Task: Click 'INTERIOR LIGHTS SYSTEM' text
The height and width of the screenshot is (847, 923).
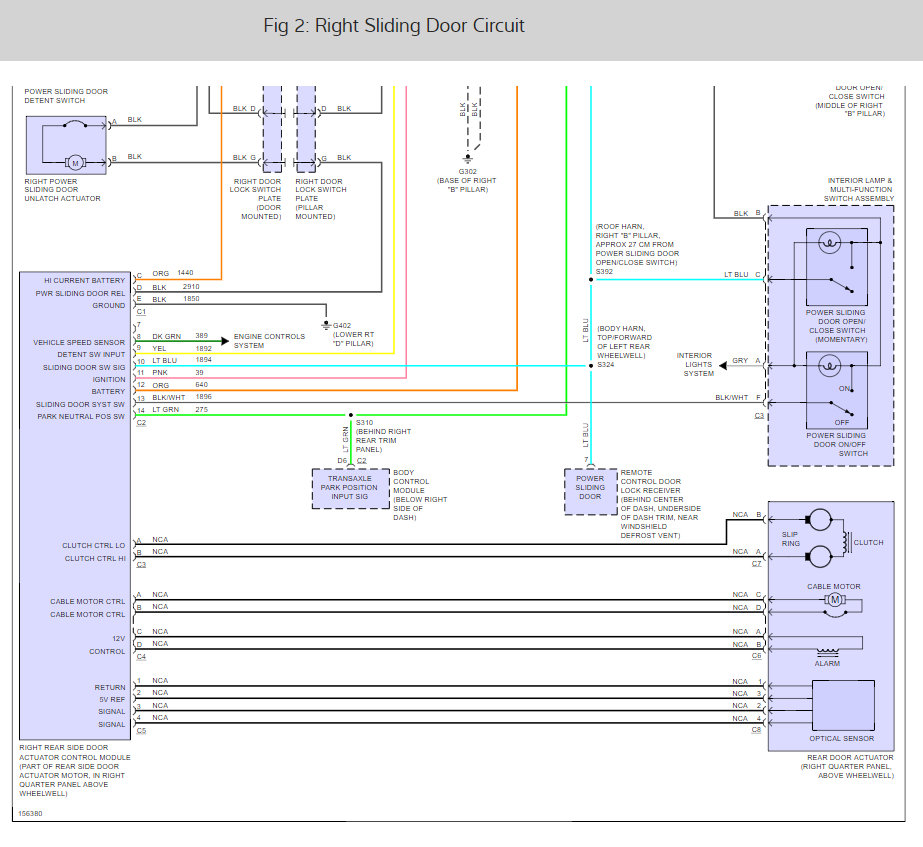Action: [x=695, y=364]
